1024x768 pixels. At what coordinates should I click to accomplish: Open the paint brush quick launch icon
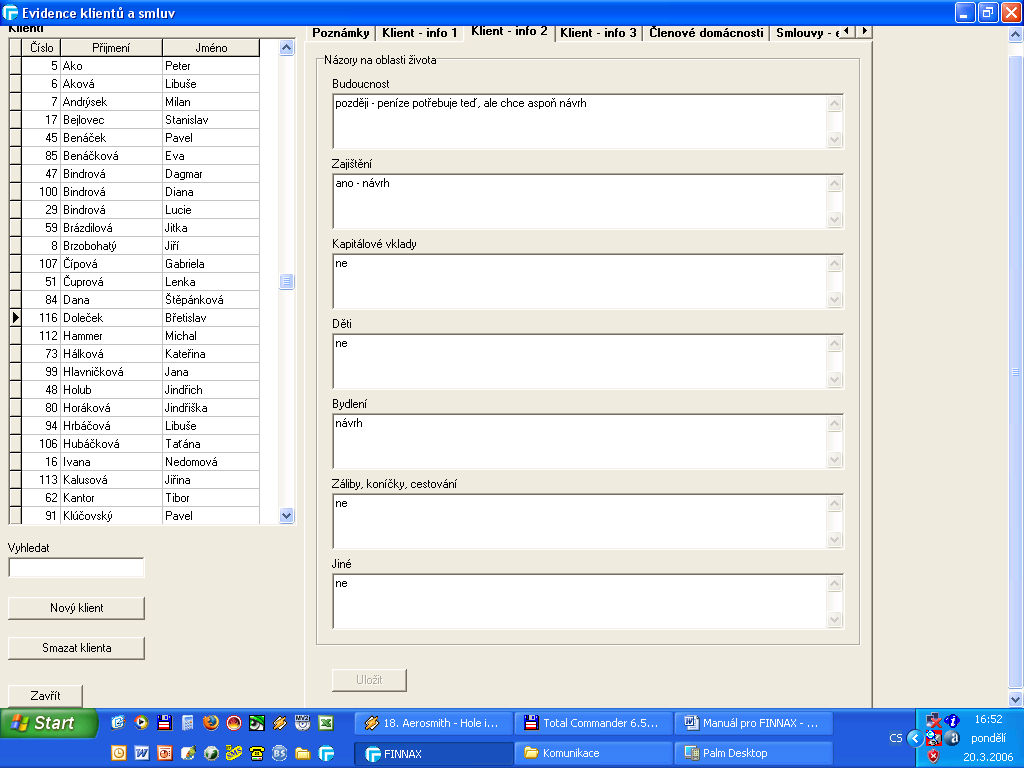tap(187, 753)
